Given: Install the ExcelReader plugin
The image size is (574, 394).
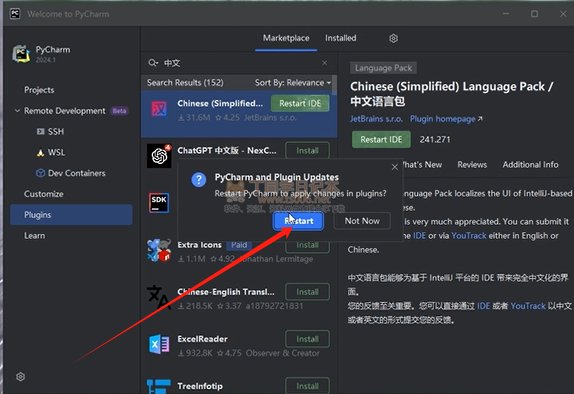Looking at the screenshot, I should 307,339.
